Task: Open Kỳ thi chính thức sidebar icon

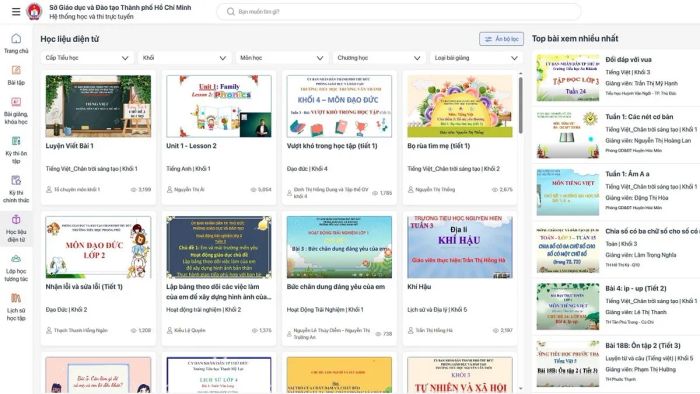Action: click(16, 180)
